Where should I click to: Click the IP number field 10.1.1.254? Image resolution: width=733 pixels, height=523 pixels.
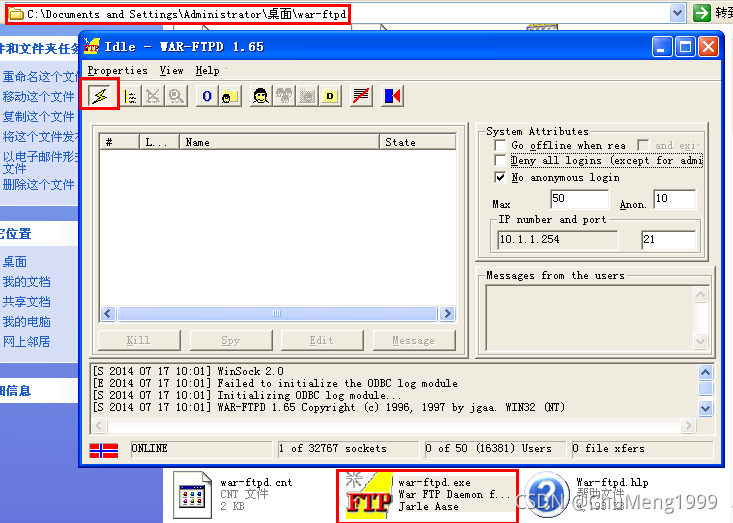[x=558, y=240]
